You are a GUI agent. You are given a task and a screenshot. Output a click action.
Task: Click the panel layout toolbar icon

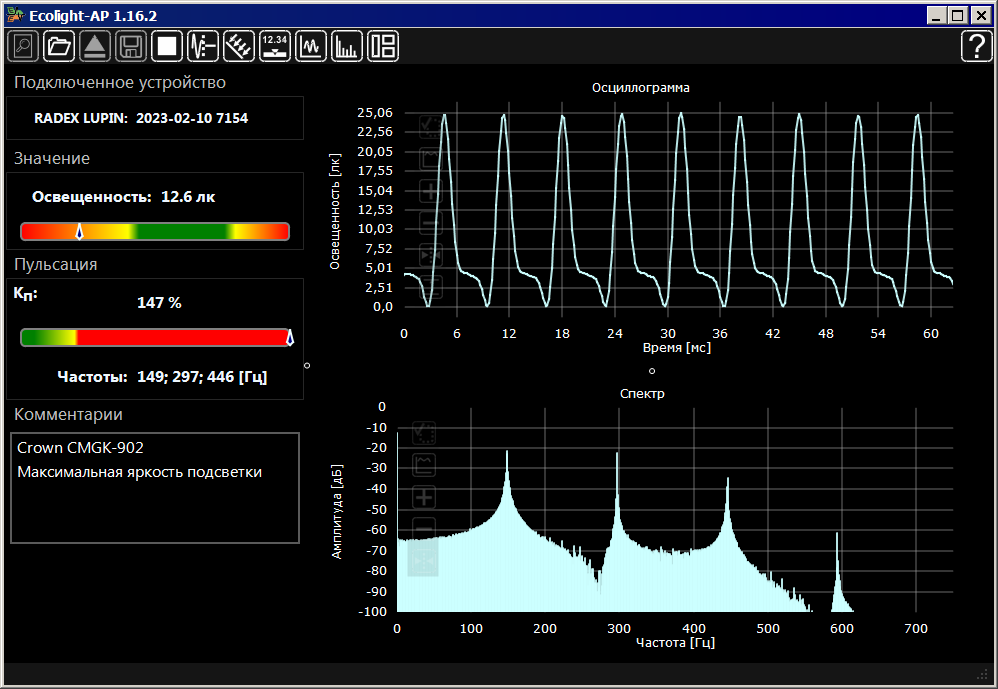[383, 46]
